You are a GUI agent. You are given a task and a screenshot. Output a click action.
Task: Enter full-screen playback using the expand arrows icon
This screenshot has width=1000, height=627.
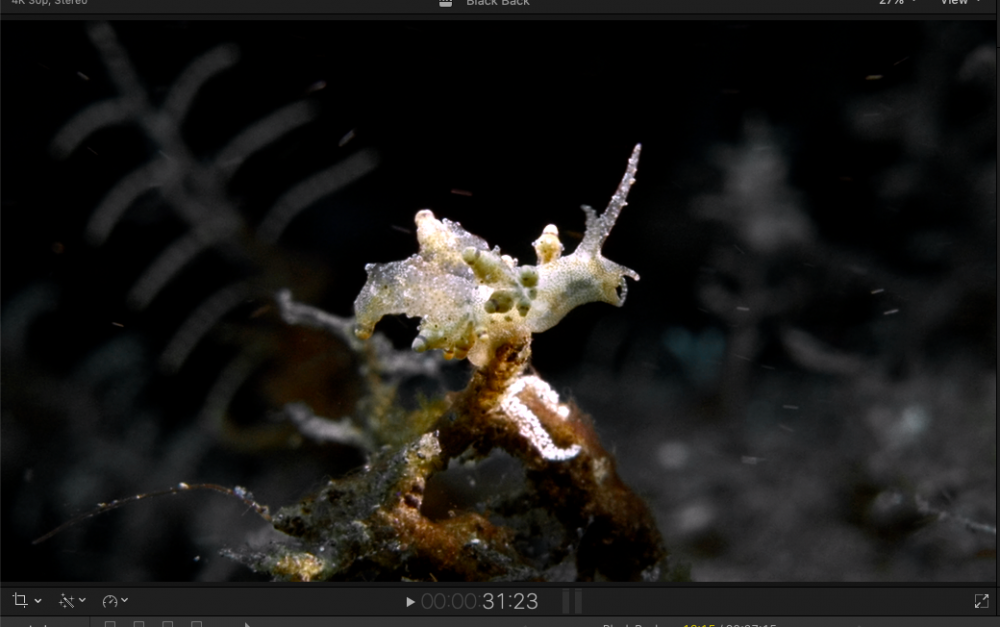pyautogui.click(x=982, y=601)
